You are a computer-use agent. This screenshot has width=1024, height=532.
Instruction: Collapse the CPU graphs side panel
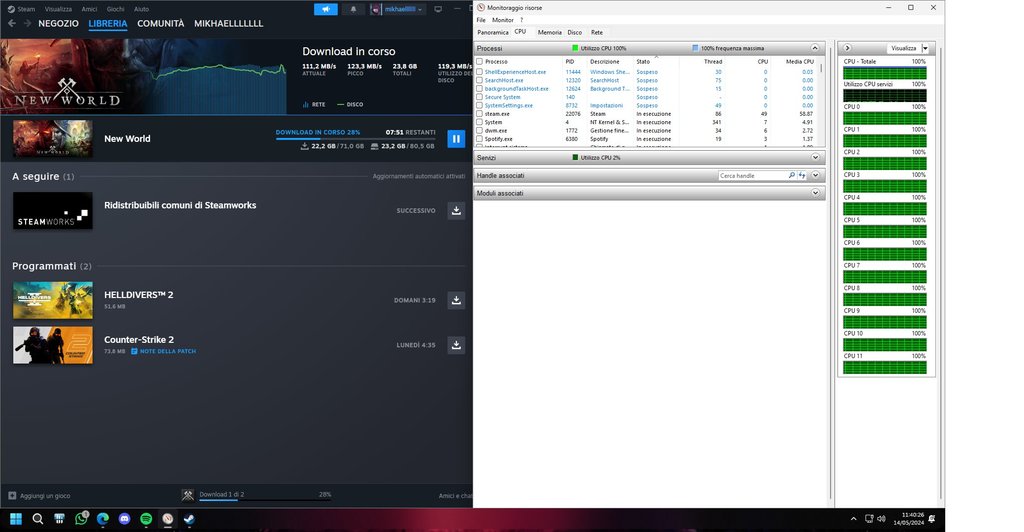pos(847,48)
